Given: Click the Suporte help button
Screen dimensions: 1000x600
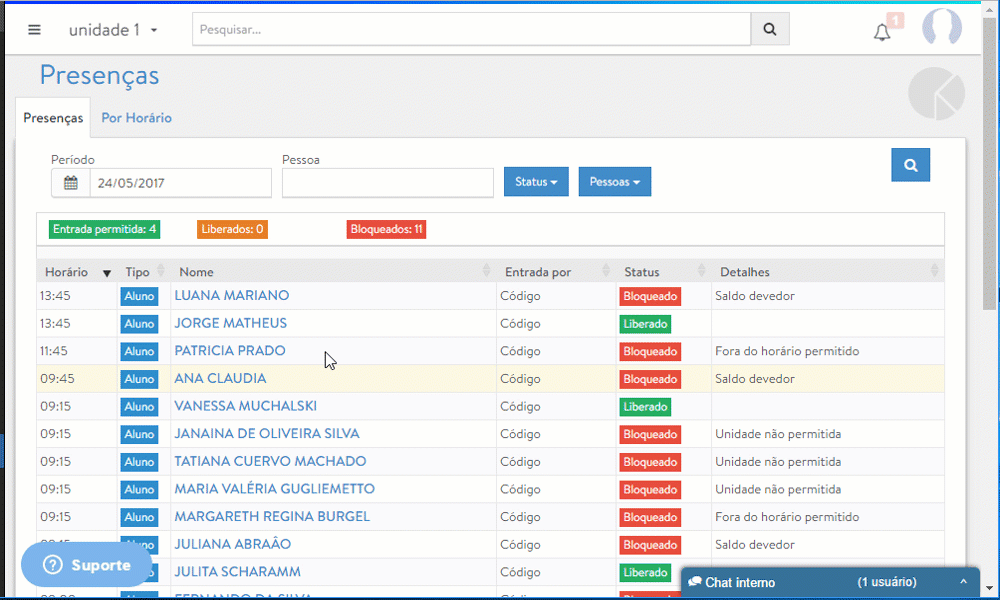Looking at the screenshot, I should (87, 565).
